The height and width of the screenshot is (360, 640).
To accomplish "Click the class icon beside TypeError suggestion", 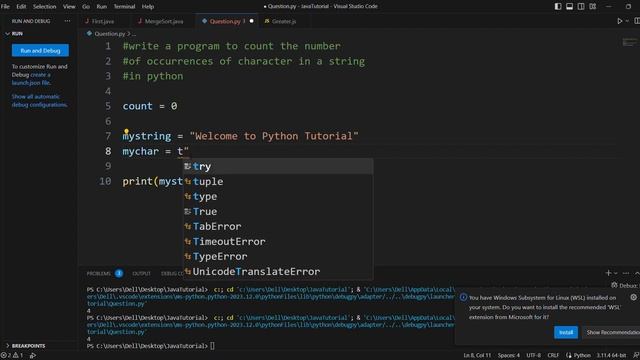I will coord(188,257).
